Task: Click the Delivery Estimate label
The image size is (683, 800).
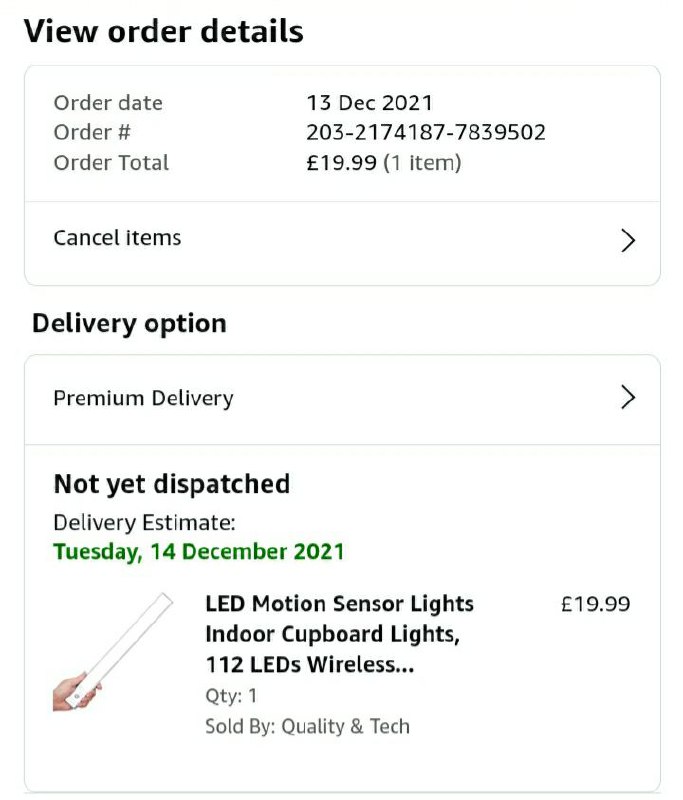Action: (144, 523)
